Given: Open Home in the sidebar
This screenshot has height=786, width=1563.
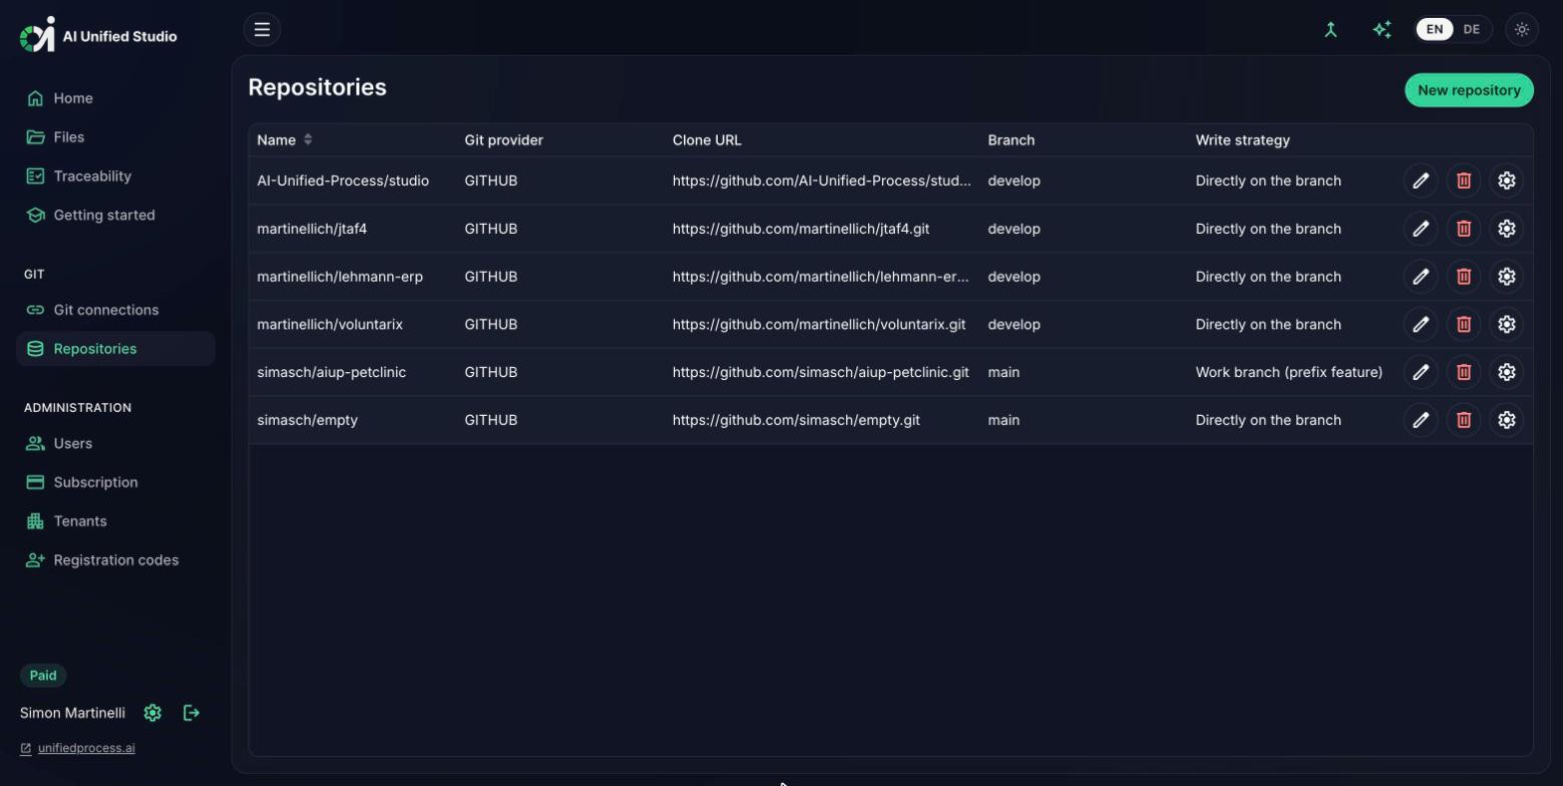Looking at the screenshot, I should tap(115, 98).
